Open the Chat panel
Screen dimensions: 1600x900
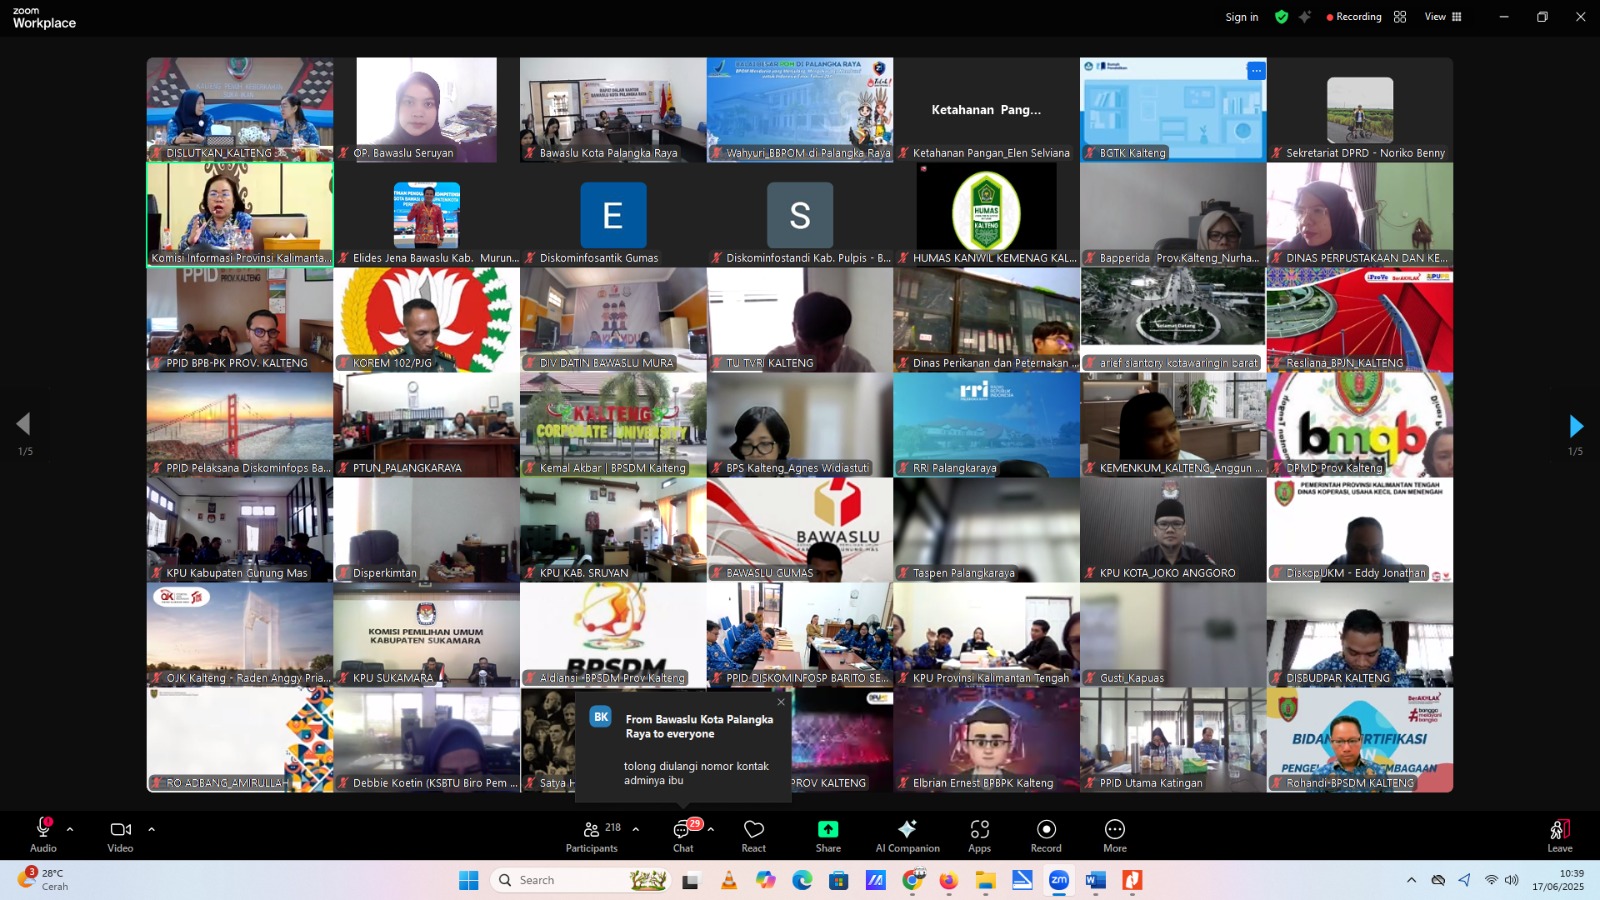[683, 836]
